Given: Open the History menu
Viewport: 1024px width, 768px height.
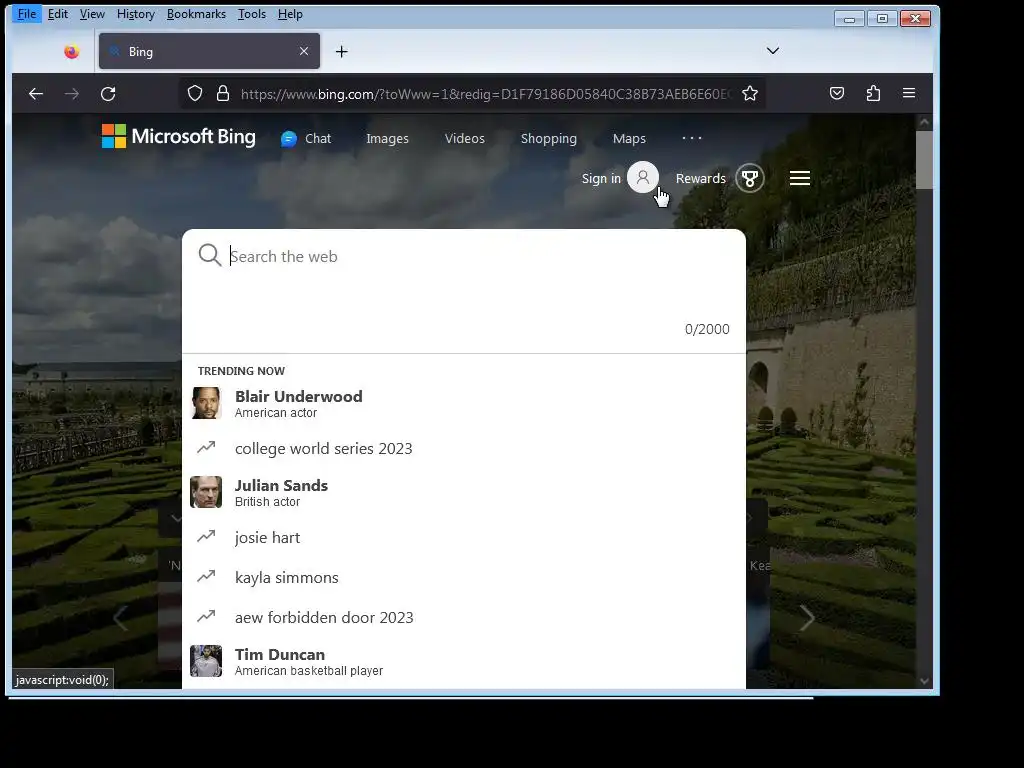Looking at the screenshot, I should 136,14.
